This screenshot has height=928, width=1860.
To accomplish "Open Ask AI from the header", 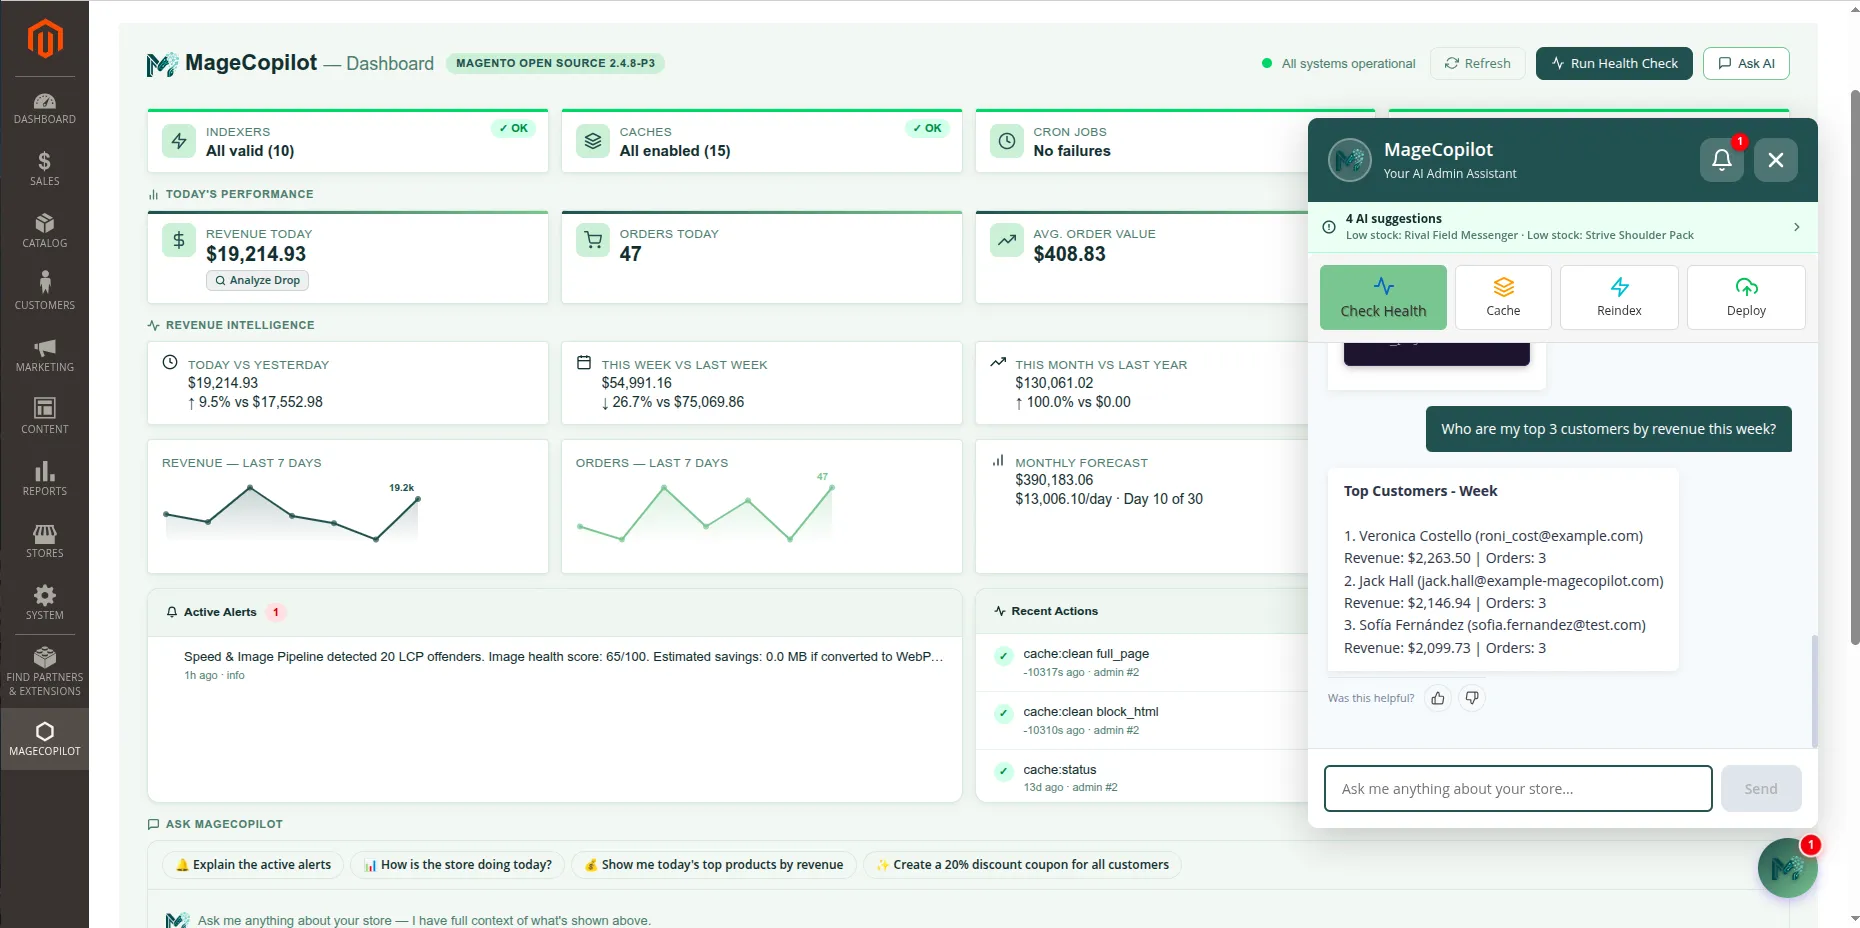I will (x=1746, y=63).
